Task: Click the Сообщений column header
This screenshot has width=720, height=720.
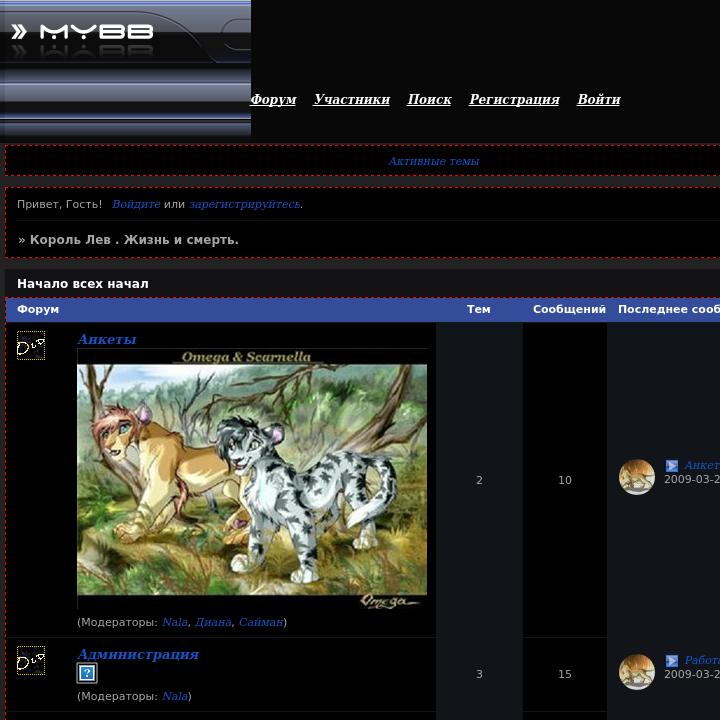Action: (x=569, y=309)
